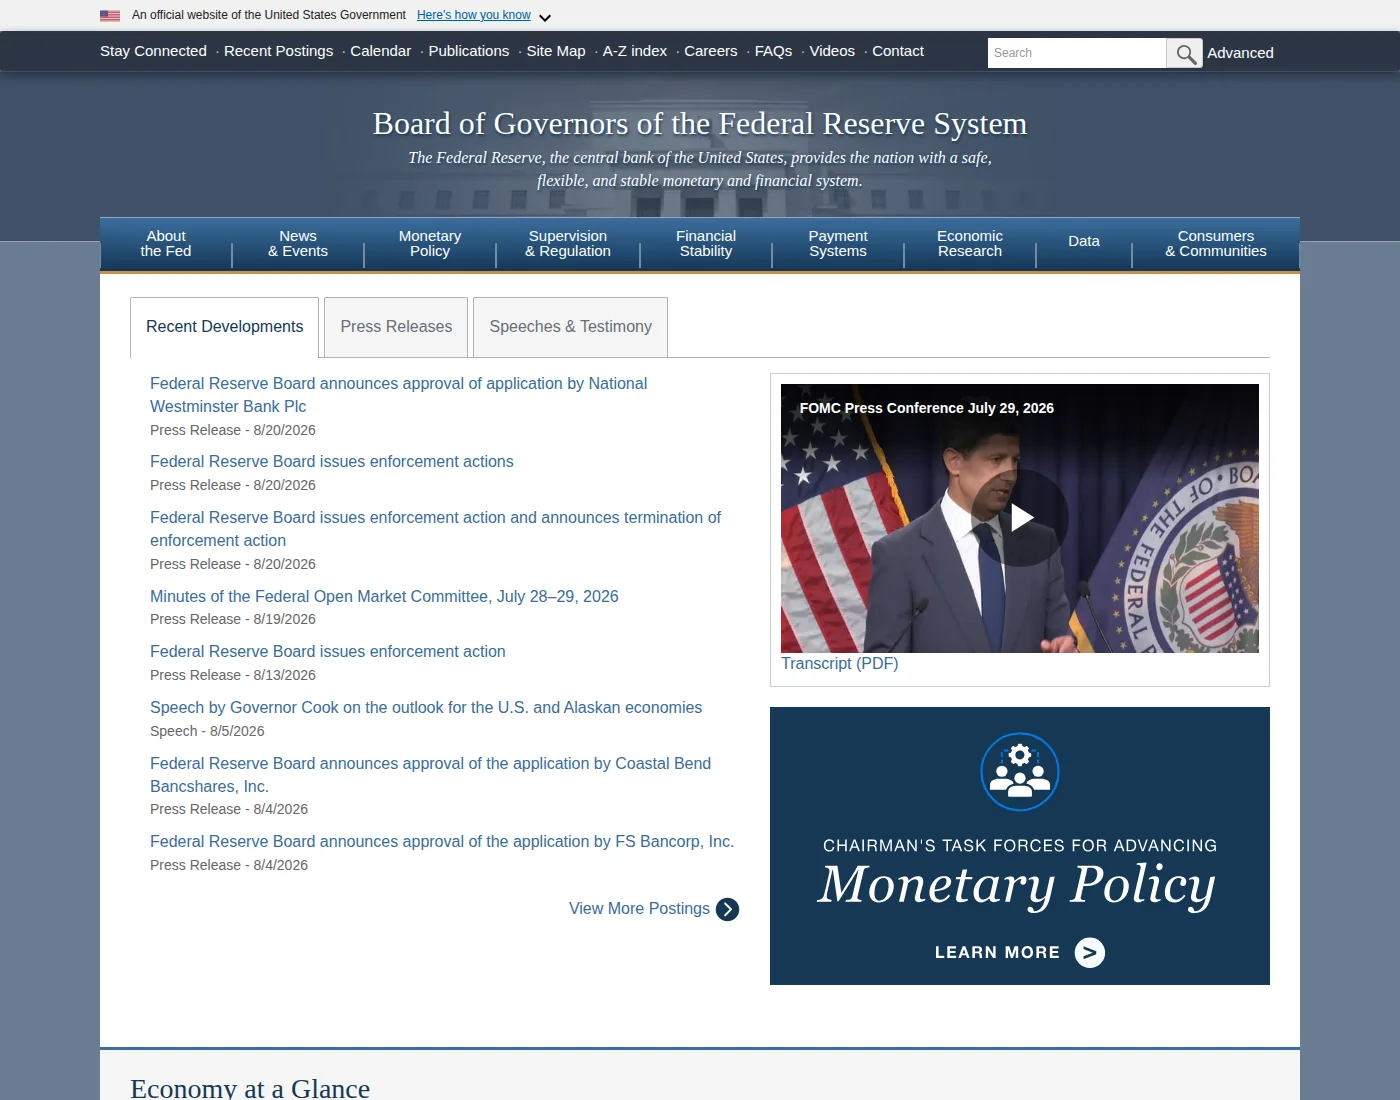Open 8/13/2026 enforcement action release
Screen dimensions: 1400x1100
328,652
